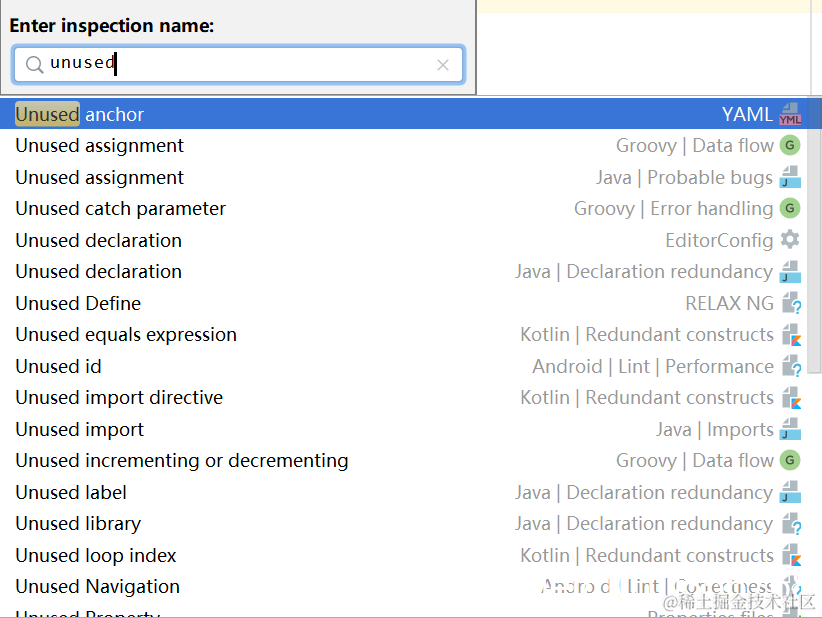The image size is (822, 618).
Task: Click RELAX NG unknown-file icon
Action: click(x=791, y=303)
